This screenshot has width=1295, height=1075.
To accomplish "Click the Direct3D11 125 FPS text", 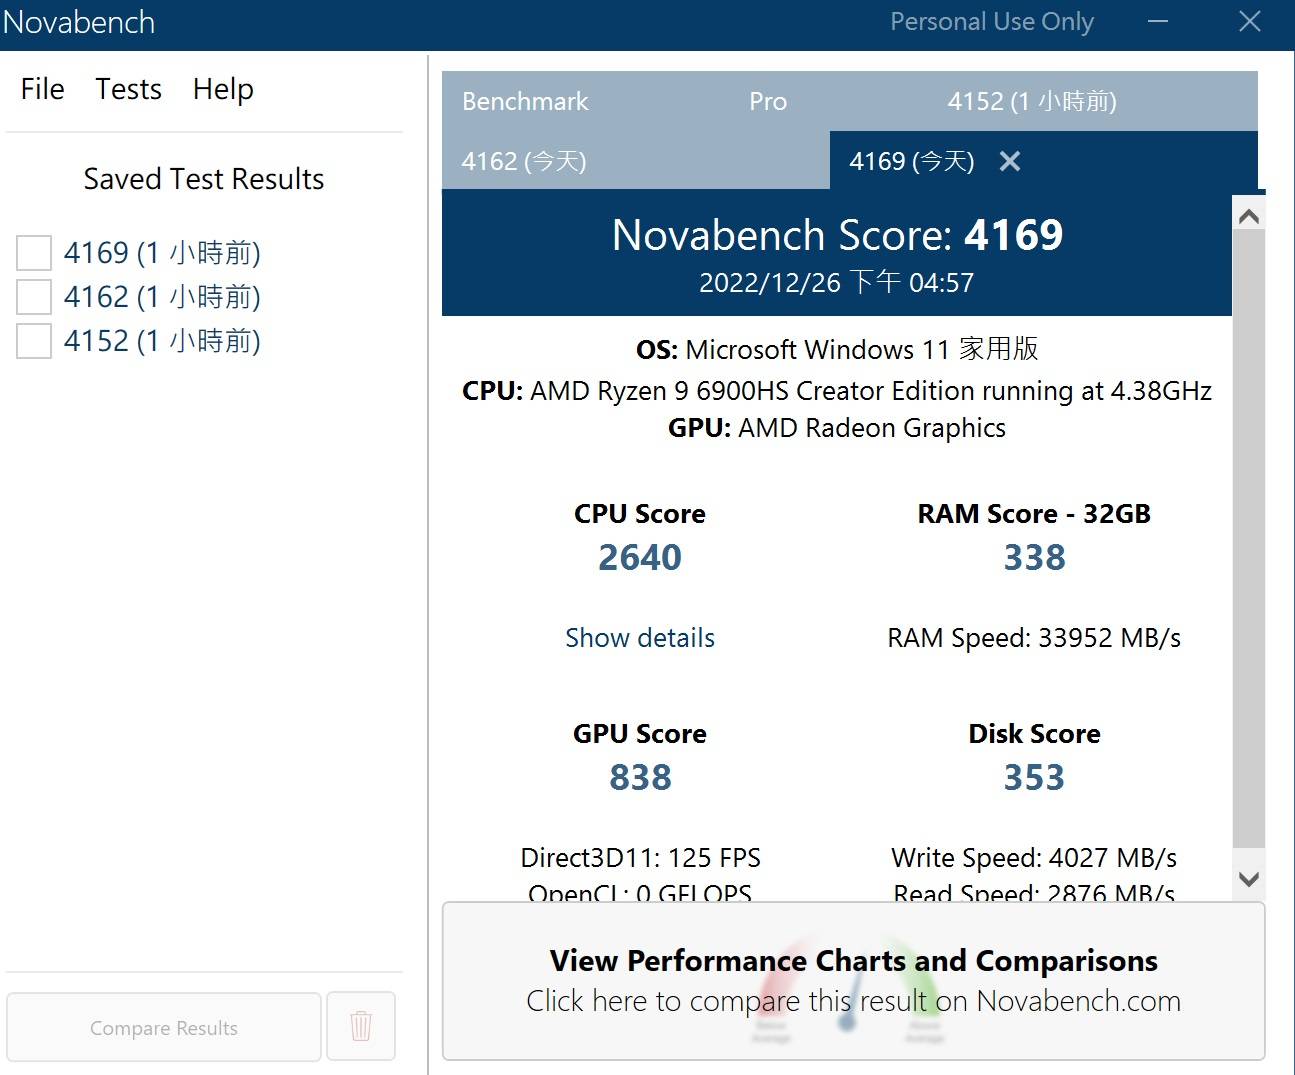I will click(x=640, y=858).
